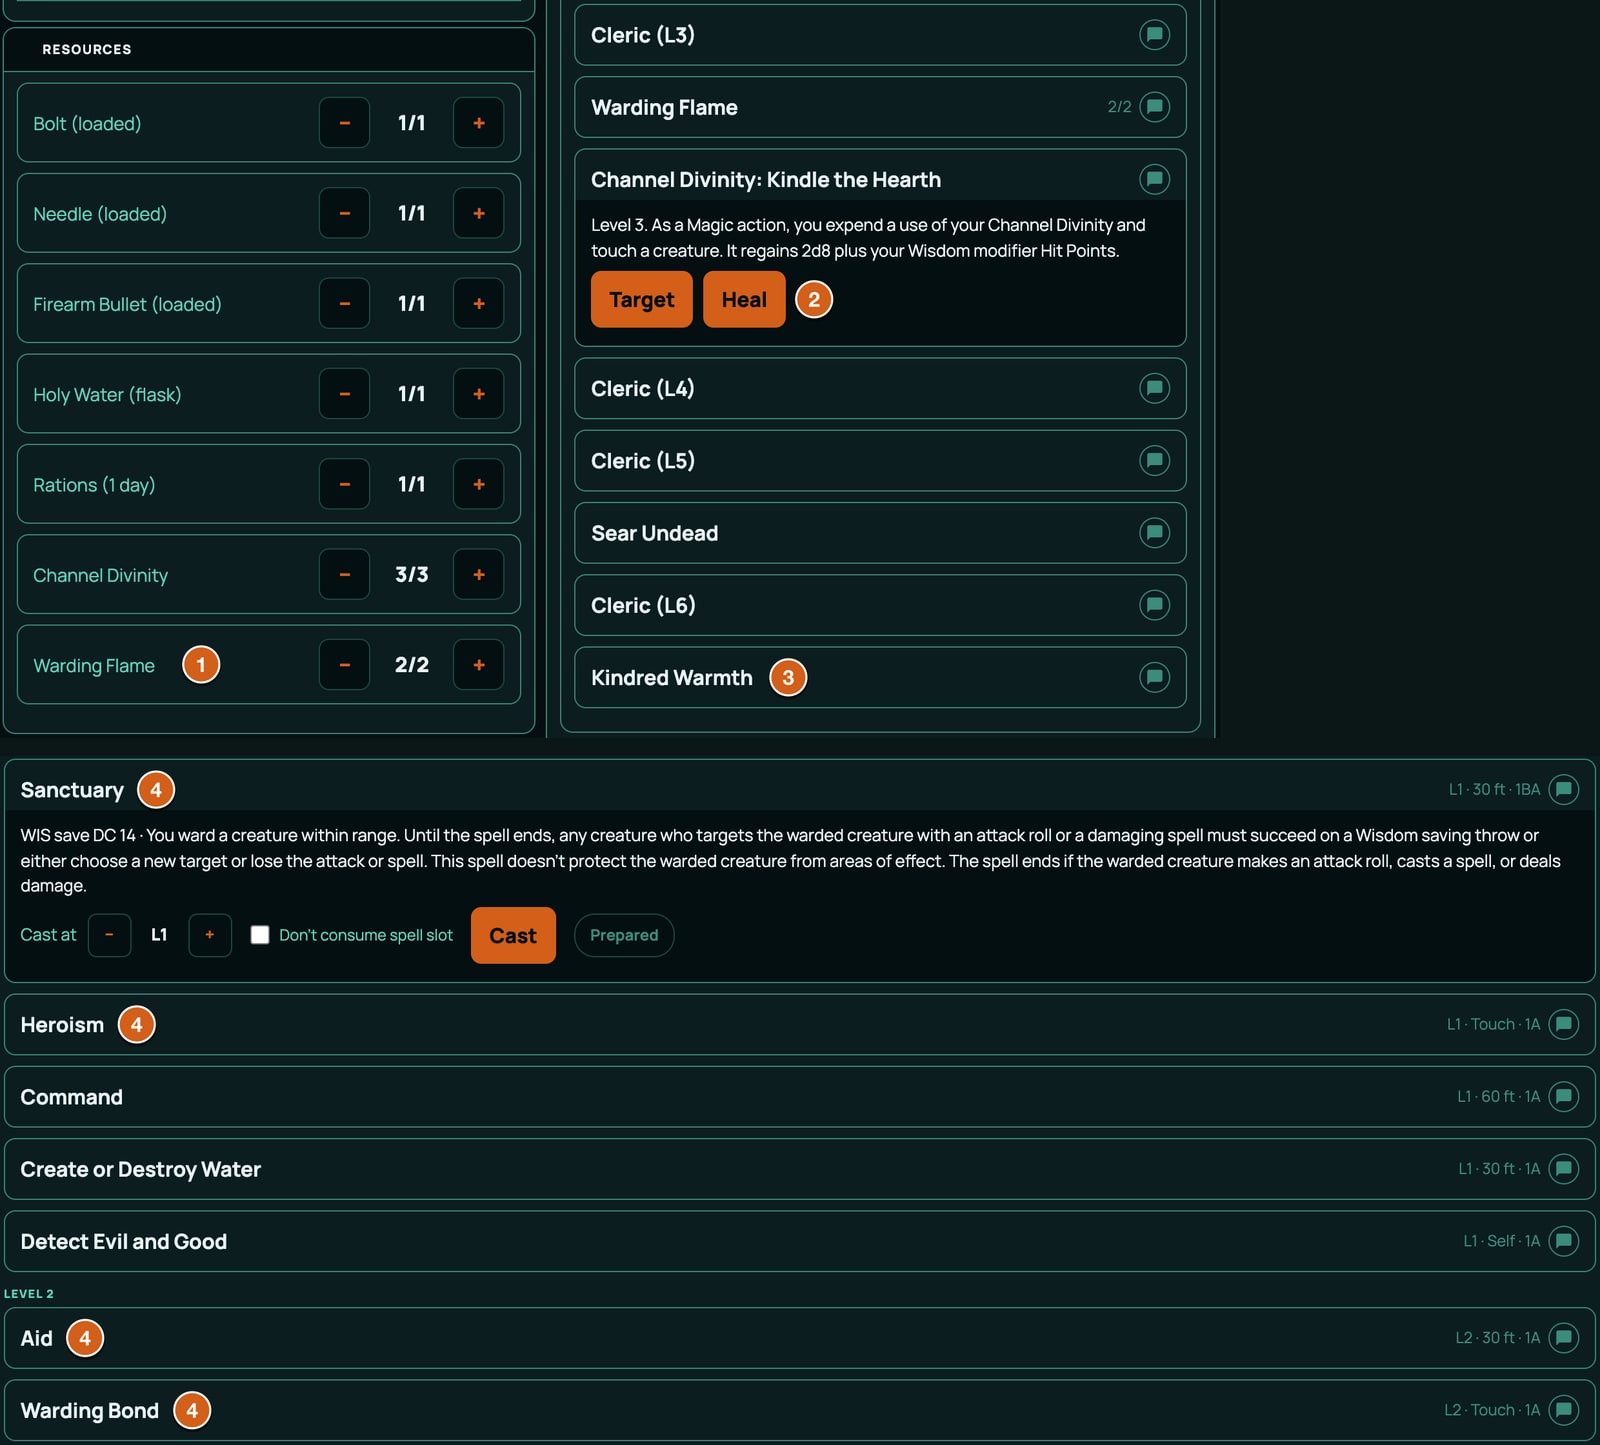Increase Channel Divinity uses
The height and width of the screenshot is (1445, 1600).
tap(478, 574)
